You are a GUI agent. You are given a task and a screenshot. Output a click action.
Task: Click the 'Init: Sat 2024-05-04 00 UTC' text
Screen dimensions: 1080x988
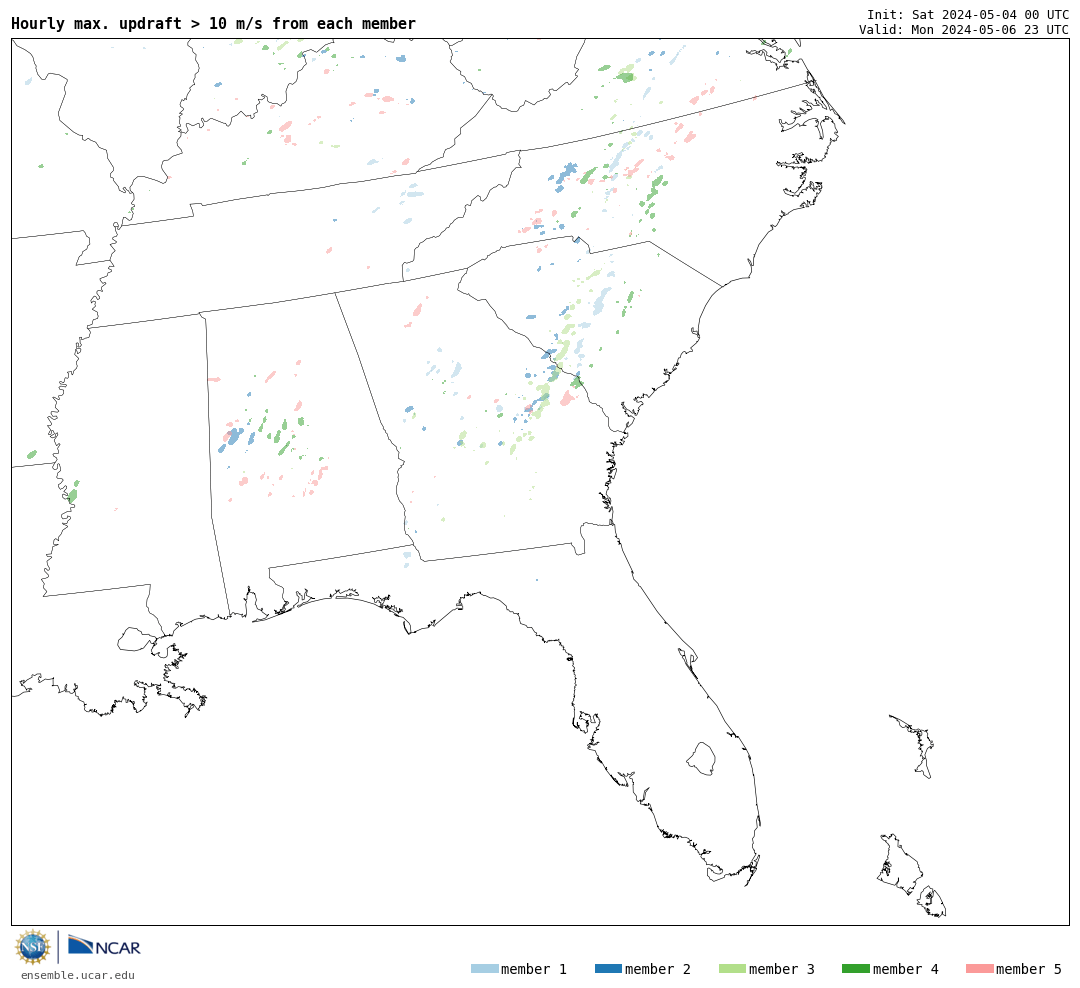point(968,14)
